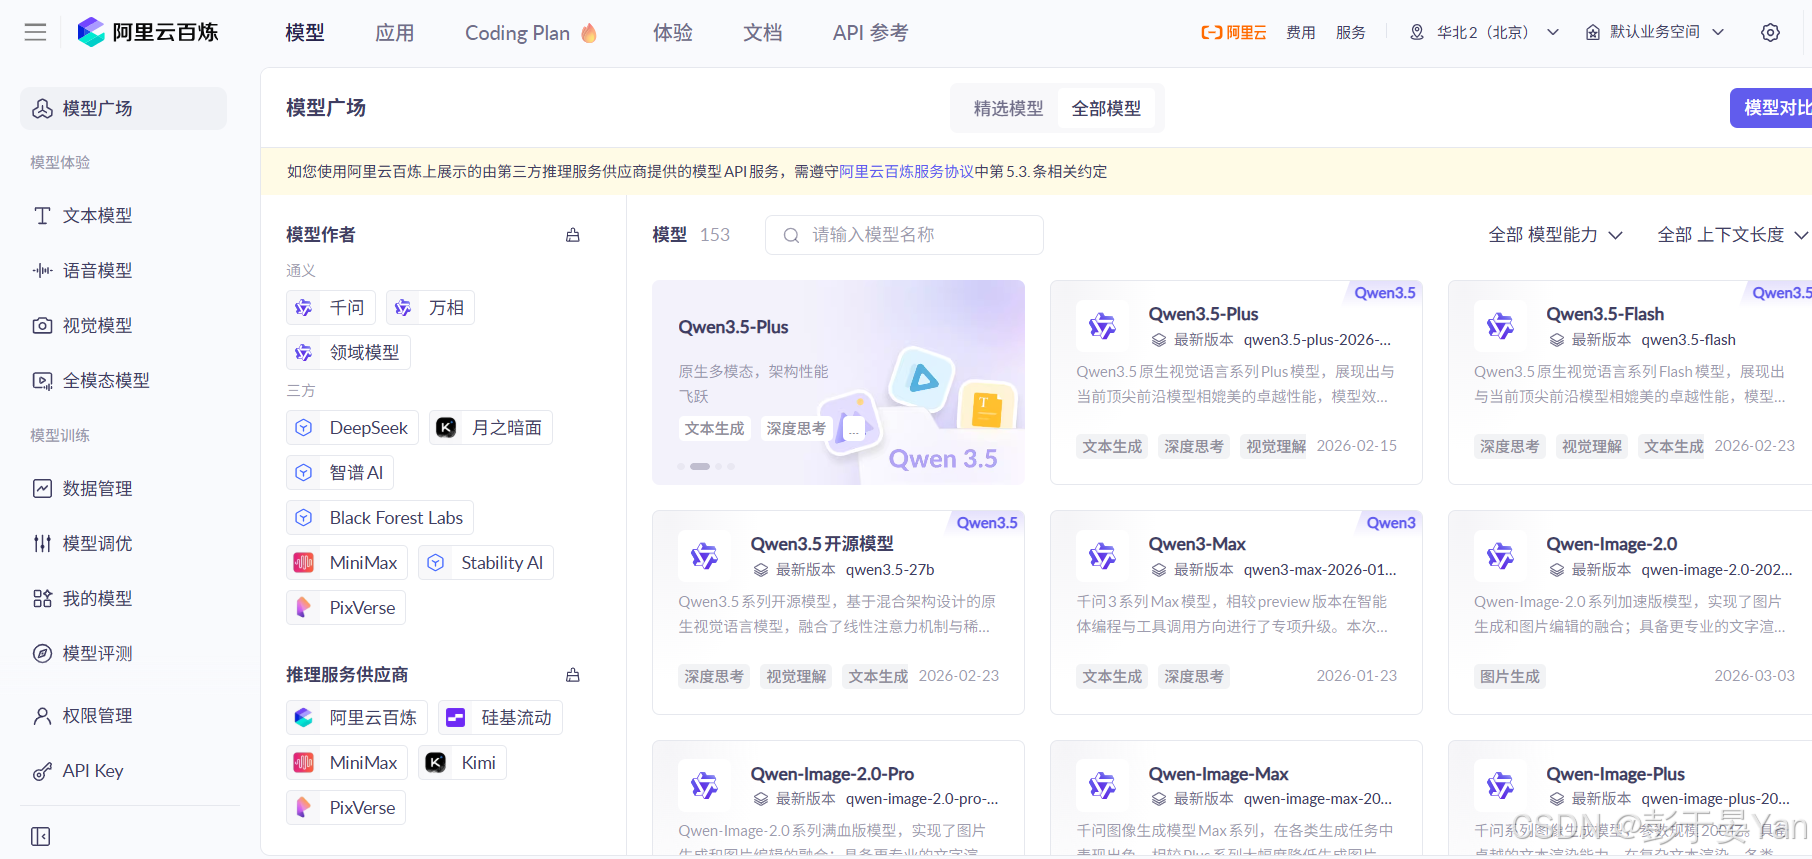Click the 模型对比 button
The image size is (1812, 859).
1771,108
